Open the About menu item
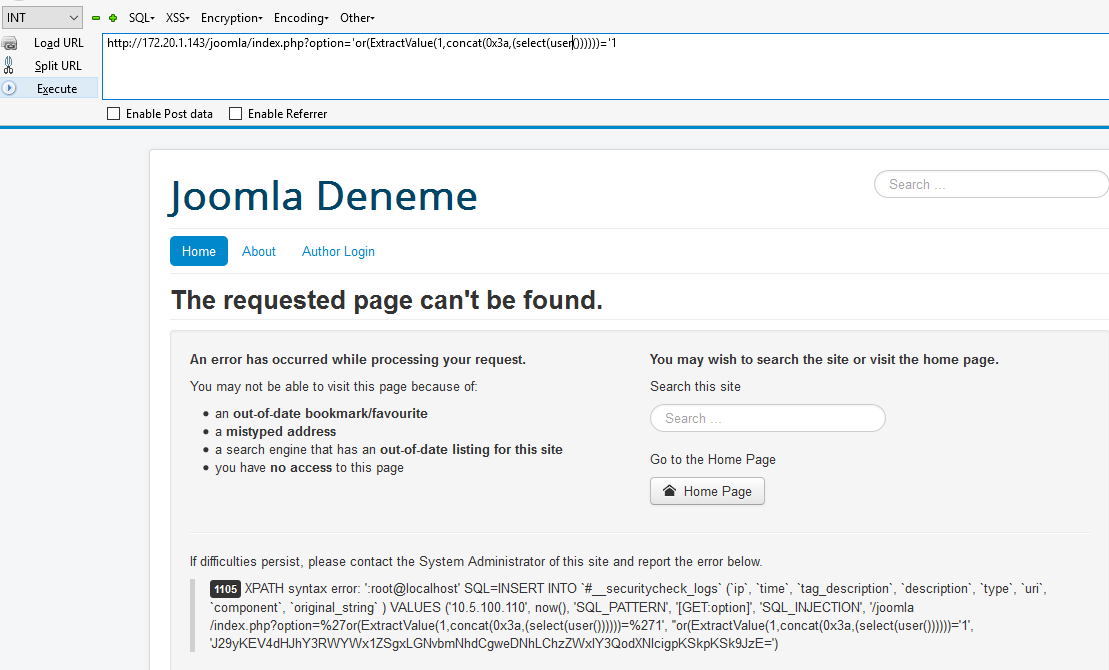The width and height of the screenshot is (1109, 670). pyautogui.click(x=259, y=251)
